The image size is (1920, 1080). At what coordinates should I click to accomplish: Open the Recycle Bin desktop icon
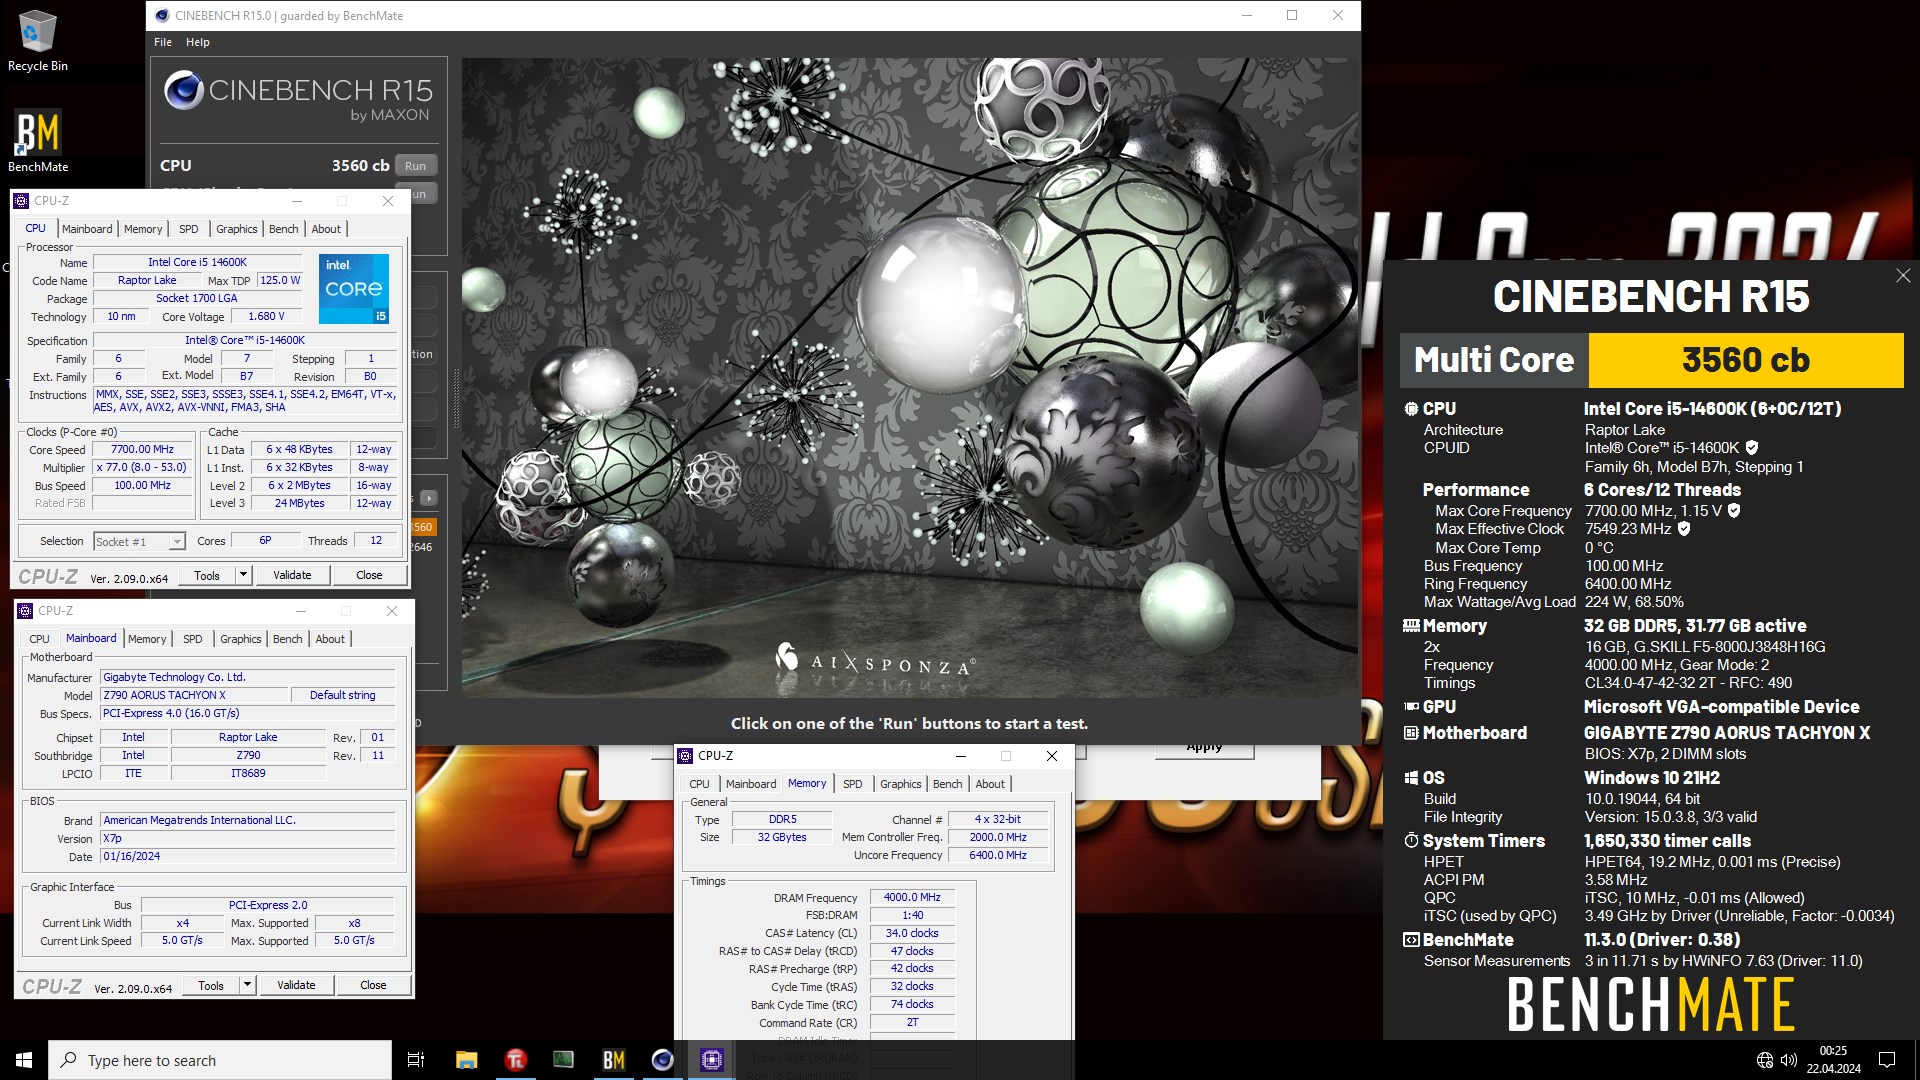click(37, 40)
